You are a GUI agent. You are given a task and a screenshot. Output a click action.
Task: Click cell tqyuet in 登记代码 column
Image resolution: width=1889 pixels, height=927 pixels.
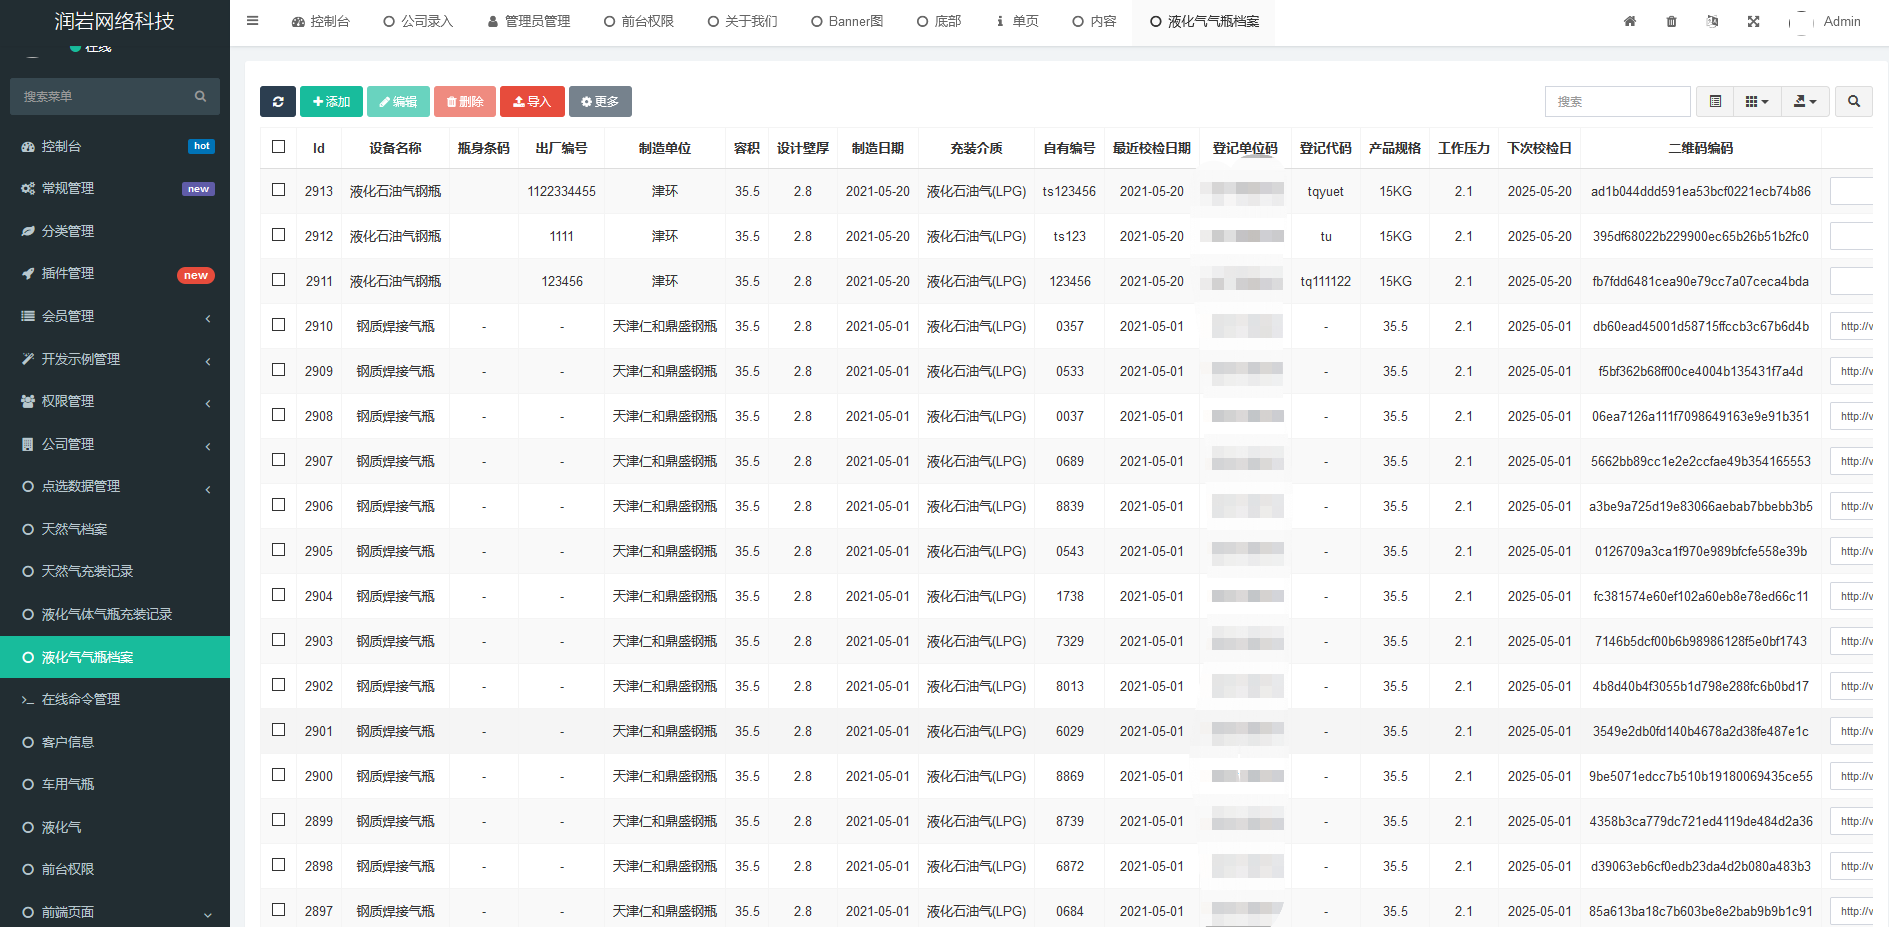pos(1326,191)
